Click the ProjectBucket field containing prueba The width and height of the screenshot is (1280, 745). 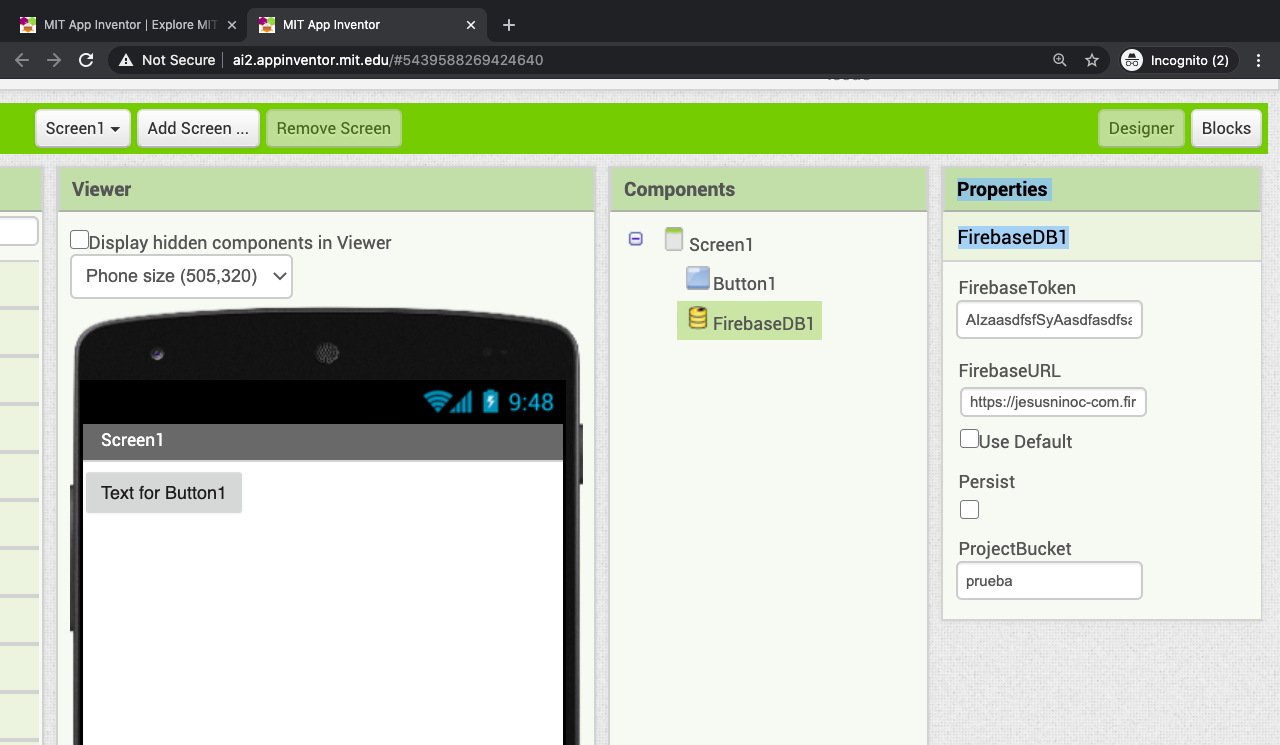(x=1049, y=580)
